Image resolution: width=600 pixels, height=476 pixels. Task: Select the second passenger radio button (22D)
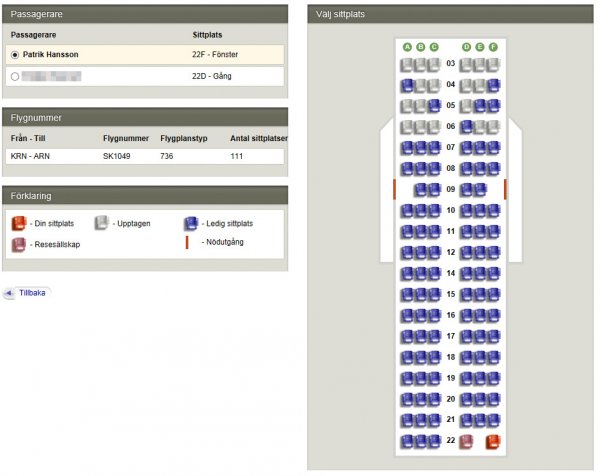14,76
